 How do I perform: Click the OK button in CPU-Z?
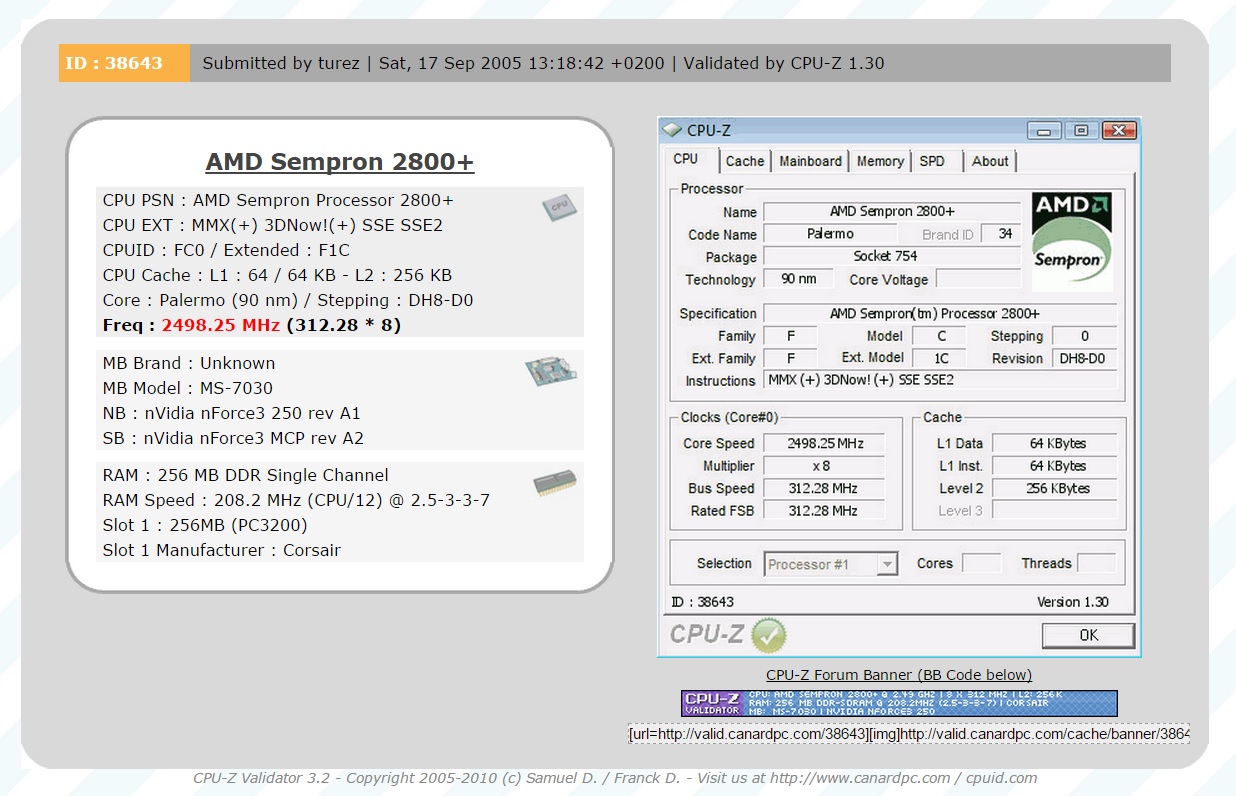[1088, 635]
